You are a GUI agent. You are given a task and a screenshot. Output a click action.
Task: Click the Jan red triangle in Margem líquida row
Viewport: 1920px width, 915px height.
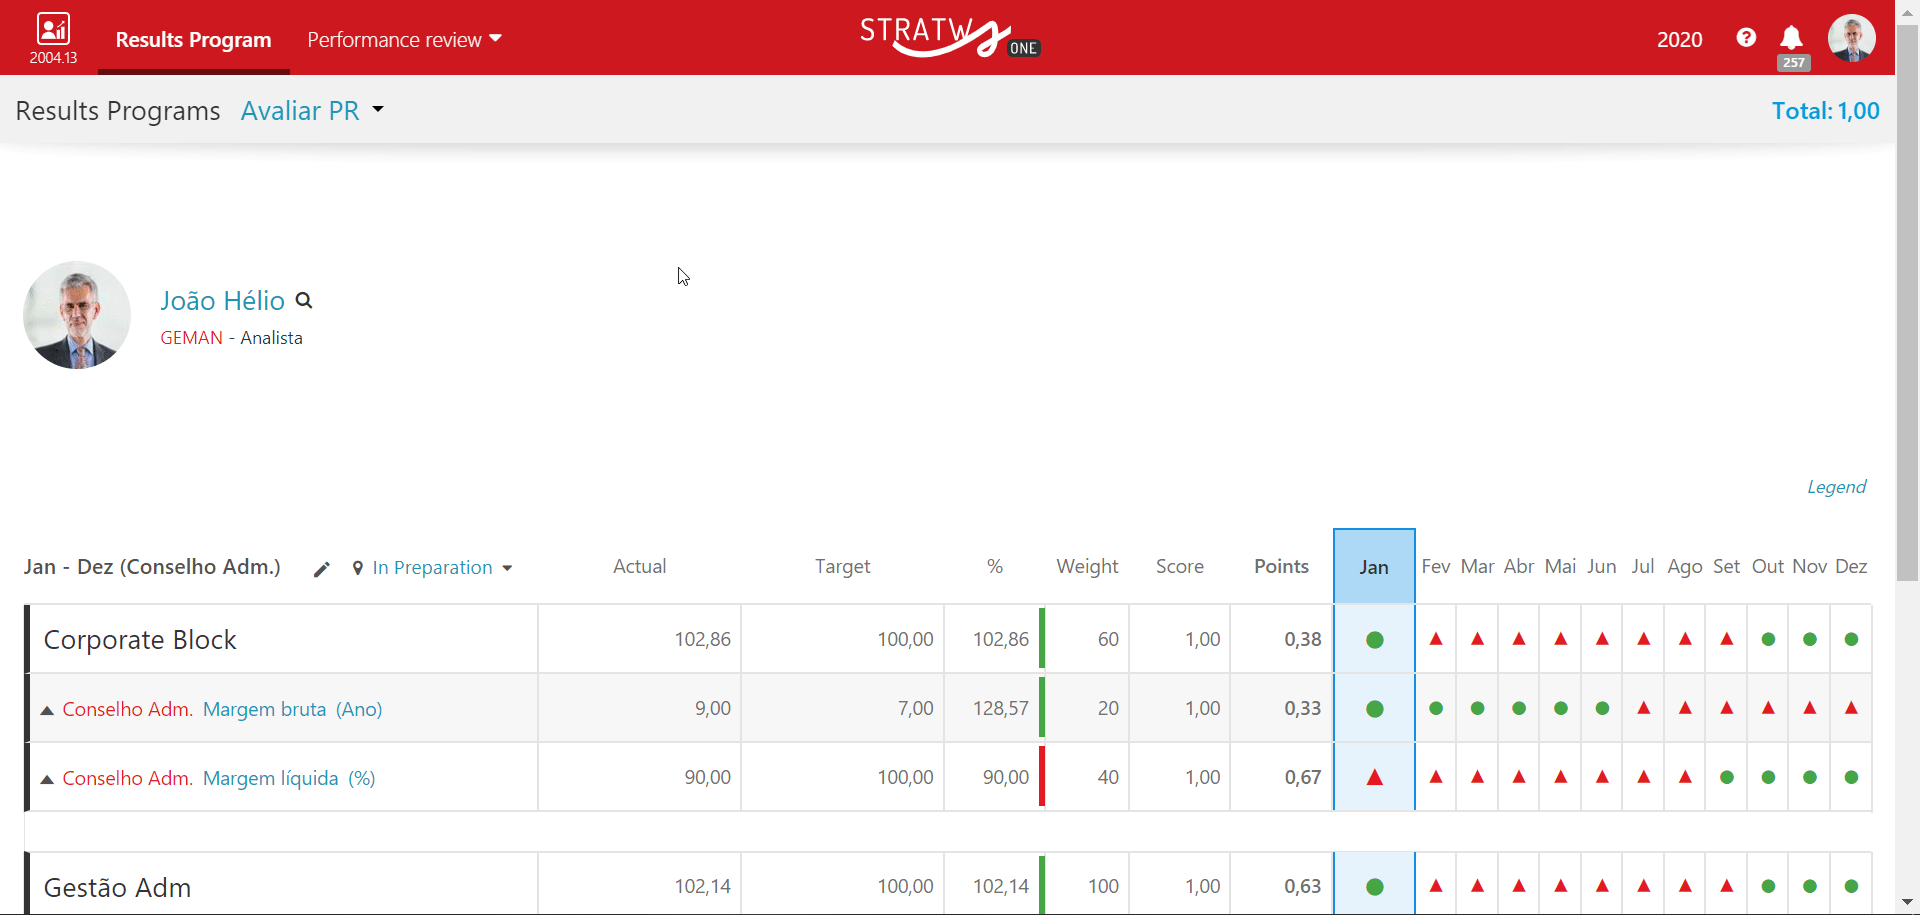pyautogui.click(x=1374, y=777)
